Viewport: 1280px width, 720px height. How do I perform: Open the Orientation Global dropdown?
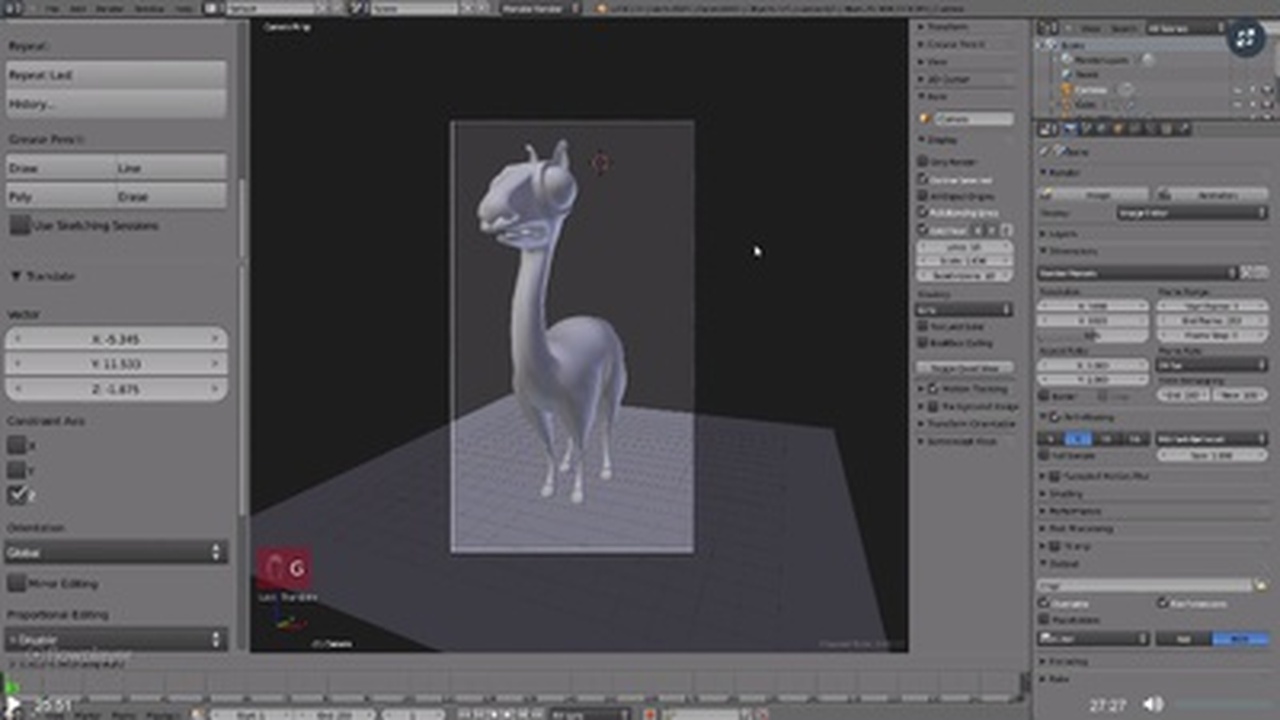tap(116, 552)
